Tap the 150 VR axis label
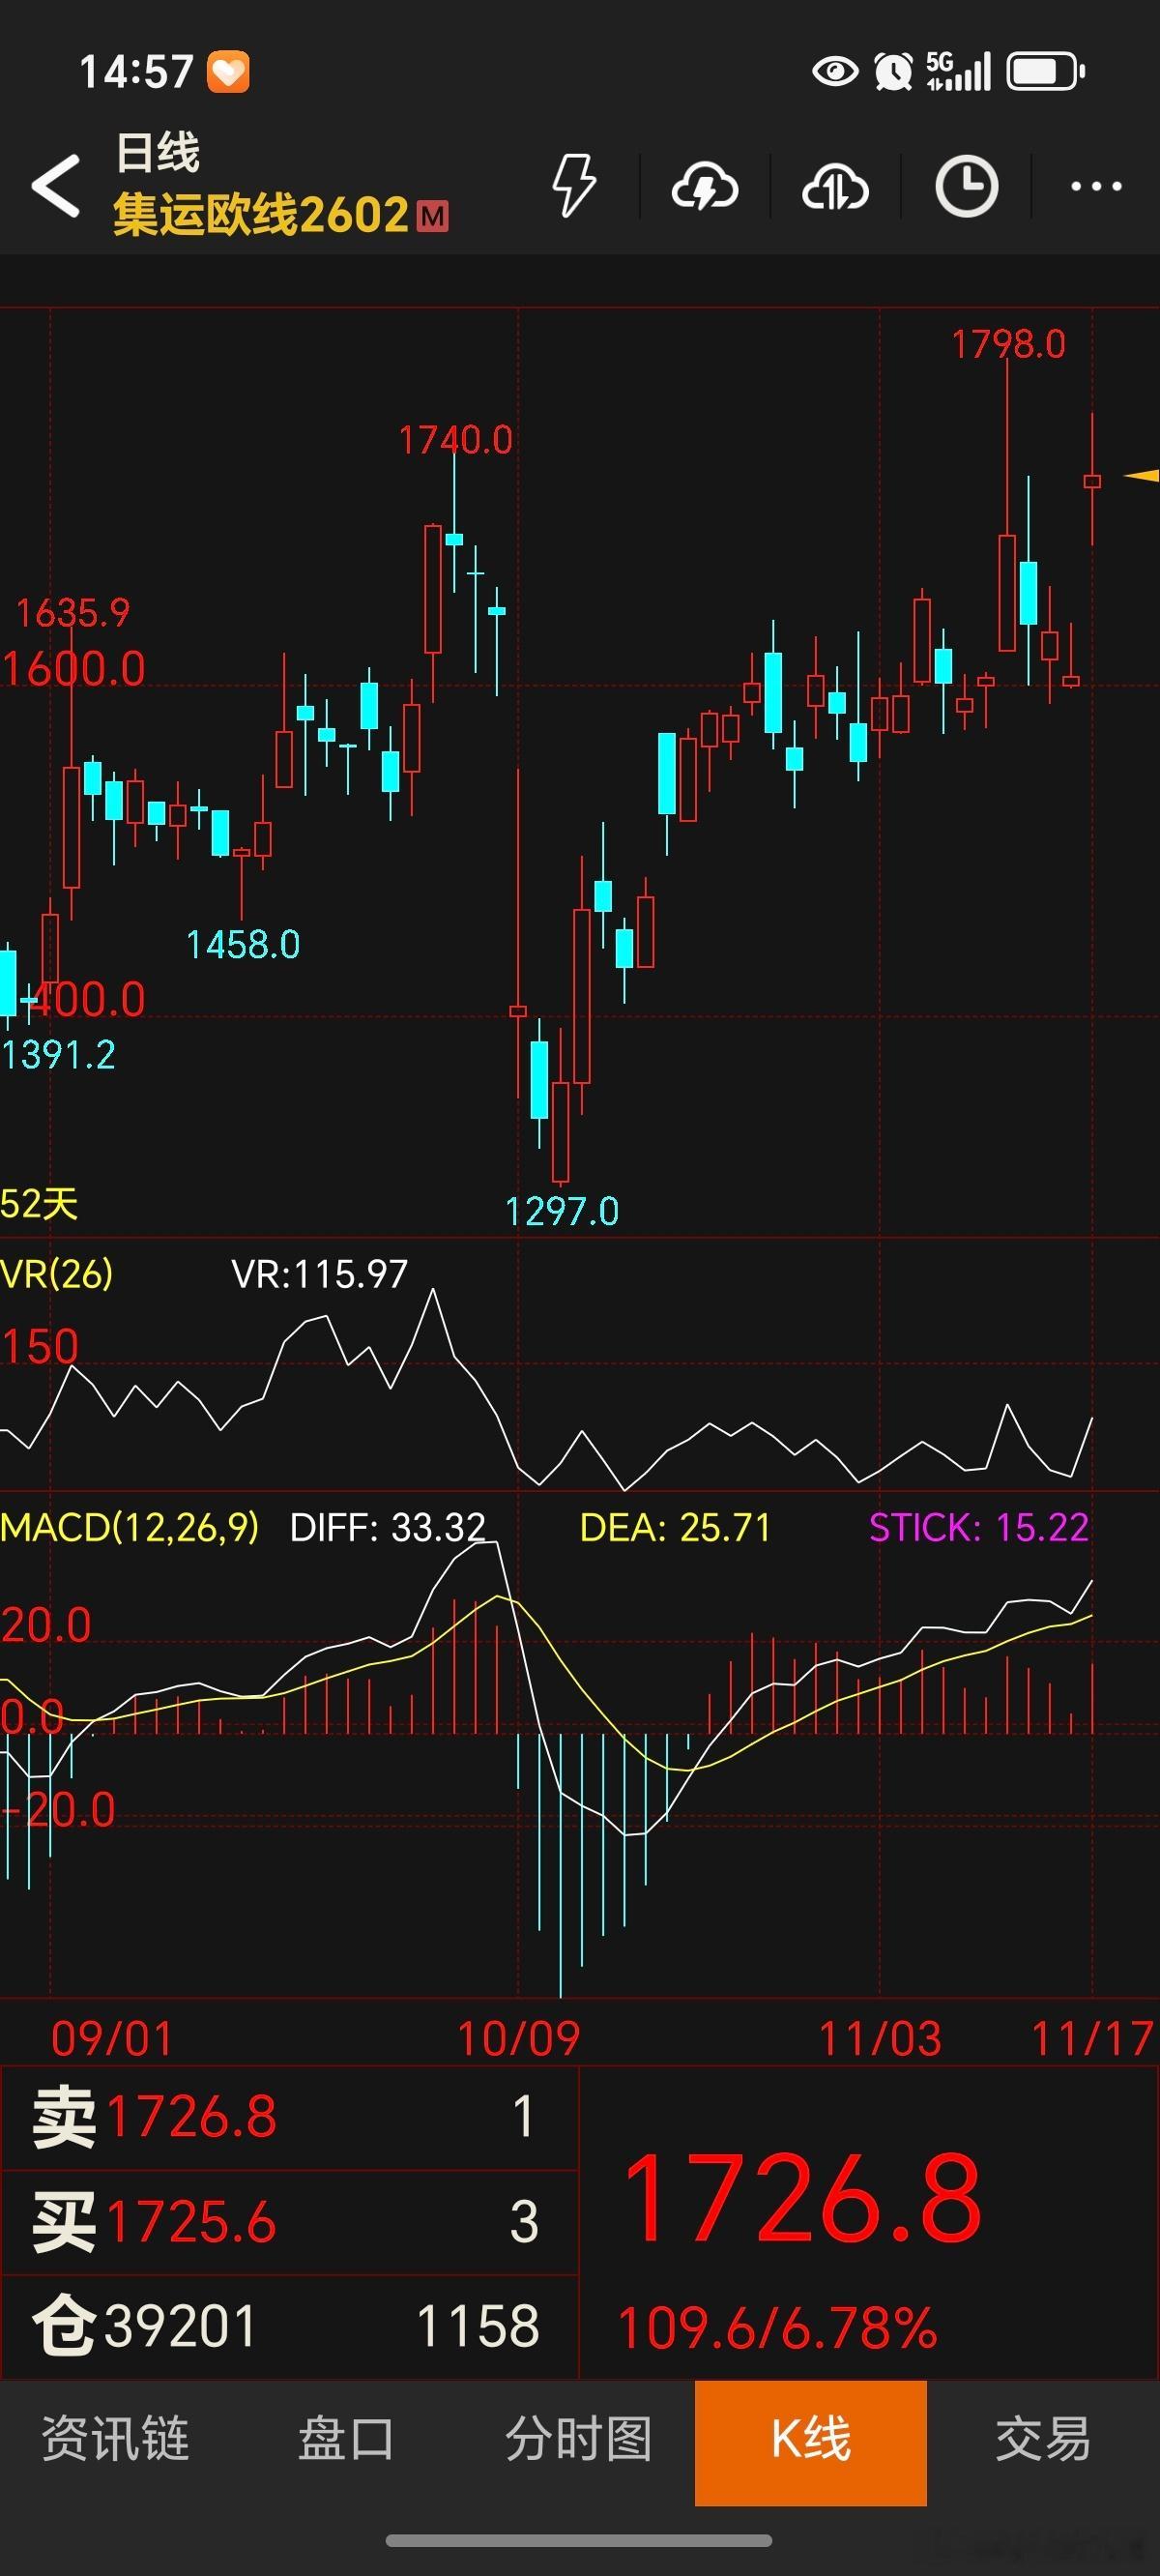 pos(40,1347)
